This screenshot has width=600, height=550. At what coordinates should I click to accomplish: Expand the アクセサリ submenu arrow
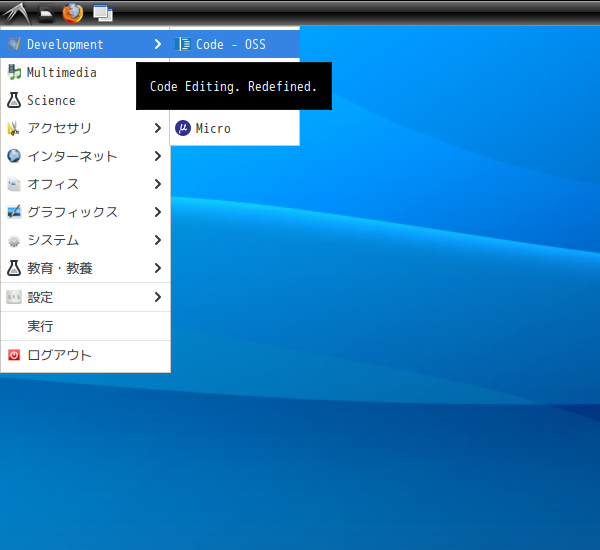point(158,128)
